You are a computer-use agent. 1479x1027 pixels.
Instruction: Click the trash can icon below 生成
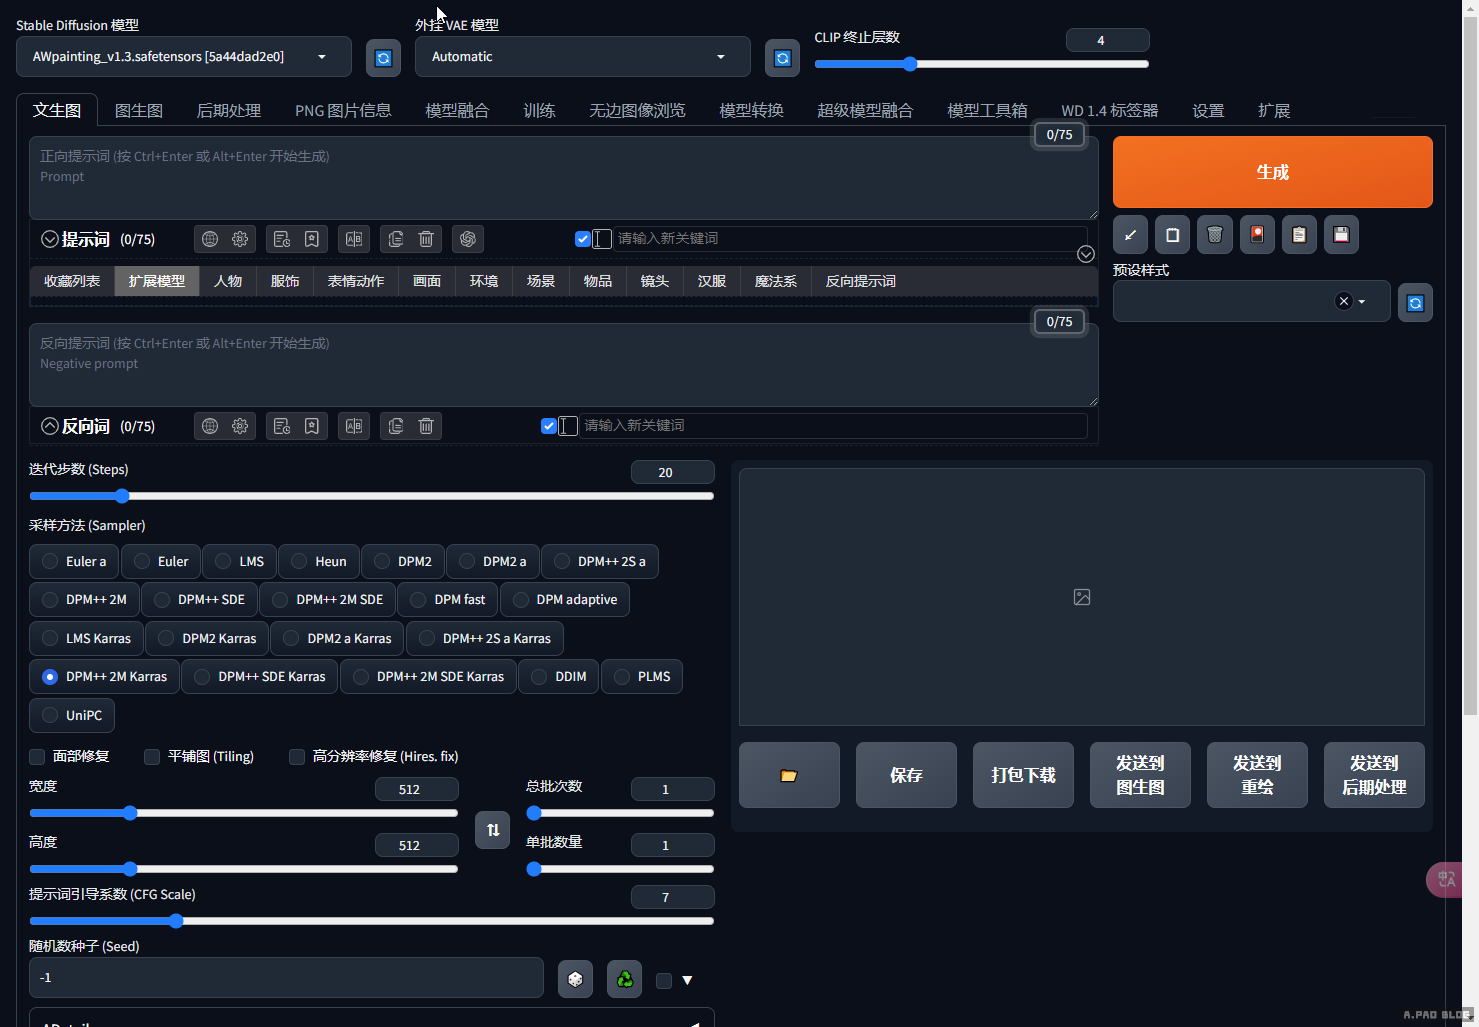(1214, 235)
